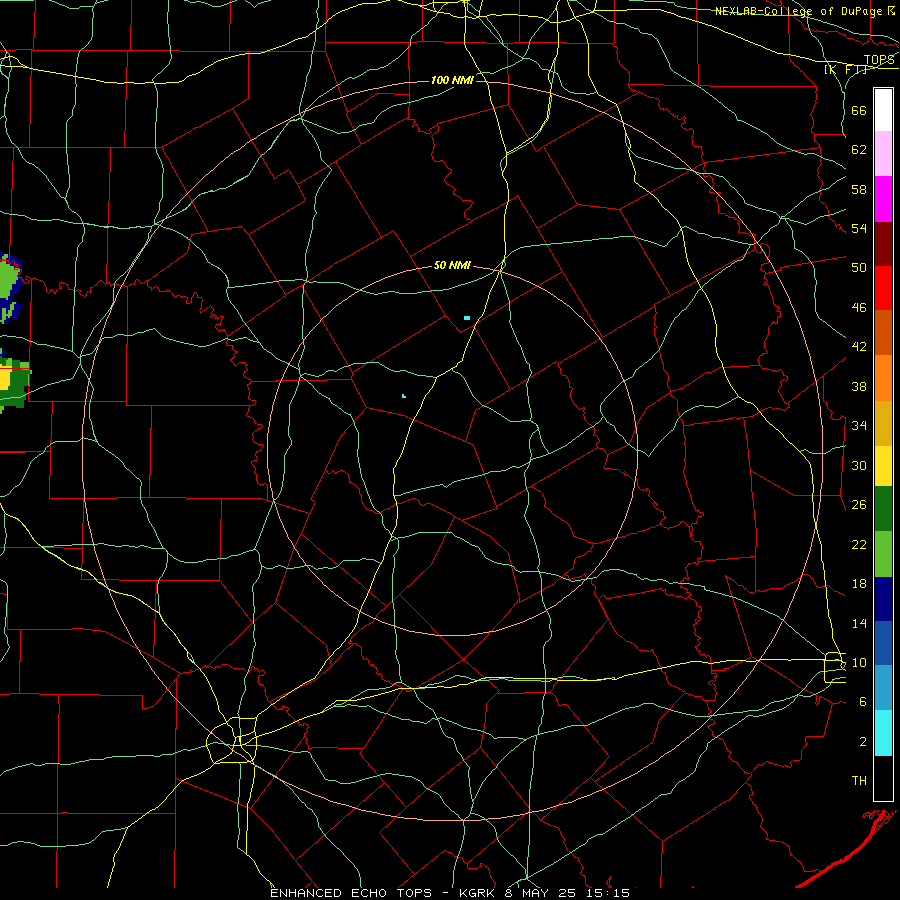Click legend value '22'
The image size is (900, 900).
[x=859, y=544]
